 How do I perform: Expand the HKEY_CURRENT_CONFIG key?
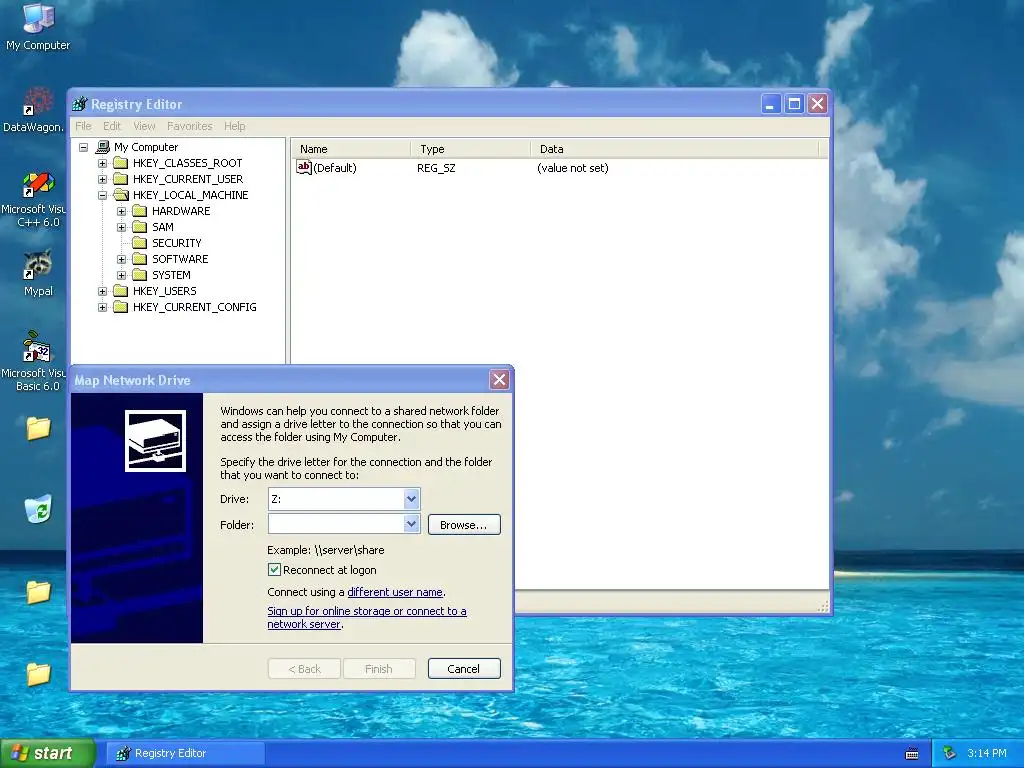pyautogui.click(x=103, y=307)
